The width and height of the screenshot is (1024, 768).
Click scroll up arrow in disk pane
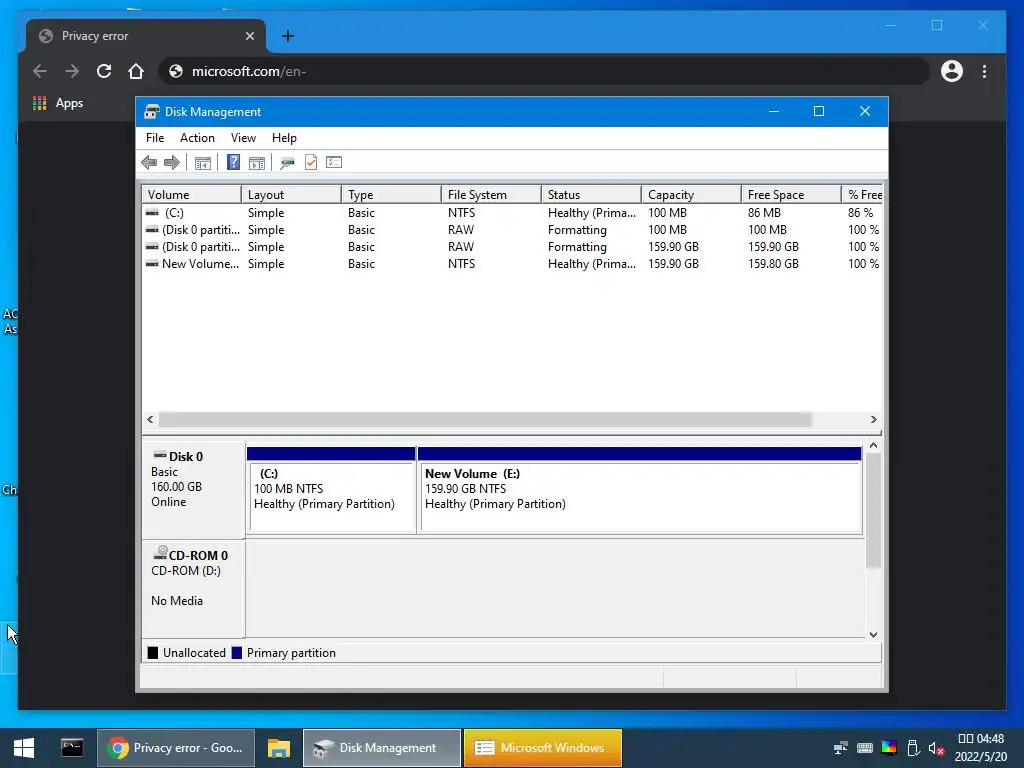tap(873, 445)
